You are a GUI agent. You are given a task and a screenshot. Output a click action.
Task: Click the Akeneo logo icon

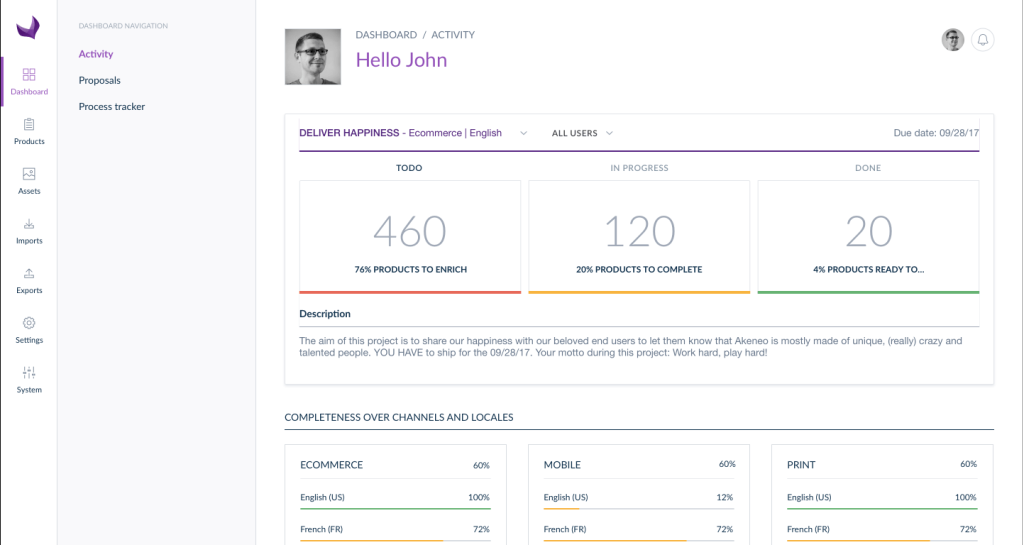click(29, 27)
